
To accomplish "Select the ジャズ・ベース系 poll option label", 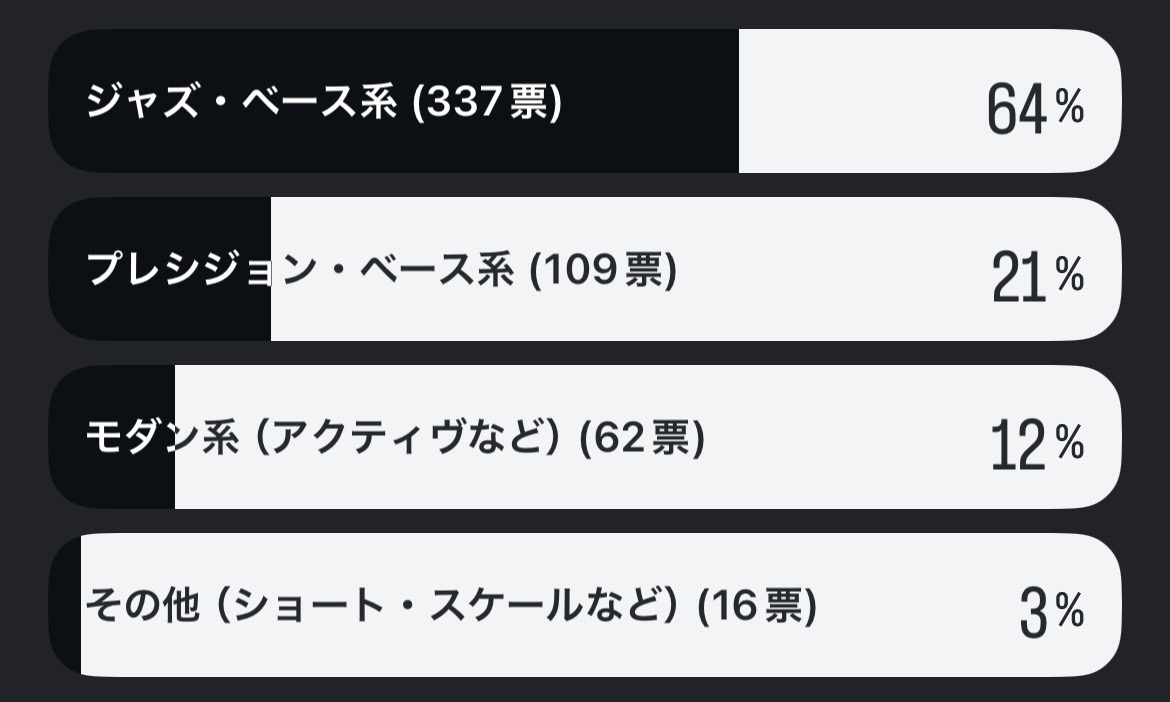I will [242, 102].
